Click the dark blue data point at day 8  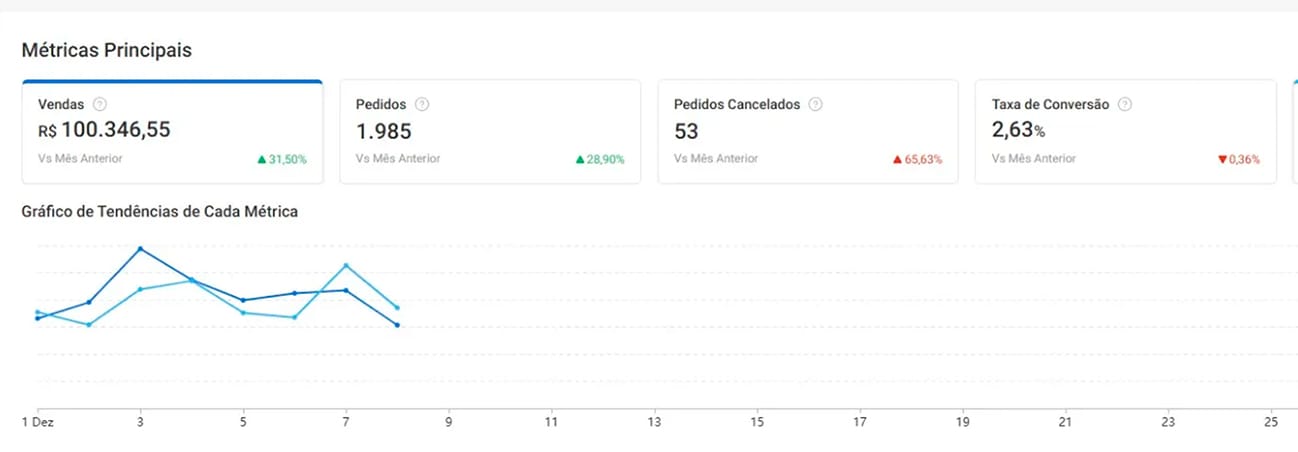(x=398, y=325)
